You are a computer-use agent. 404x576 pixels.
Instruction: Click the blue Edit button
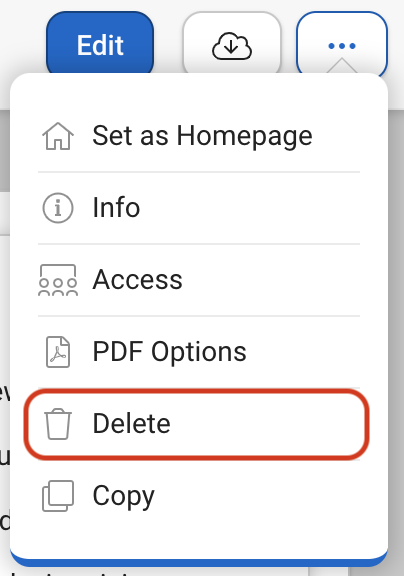(x=100, y=45)
